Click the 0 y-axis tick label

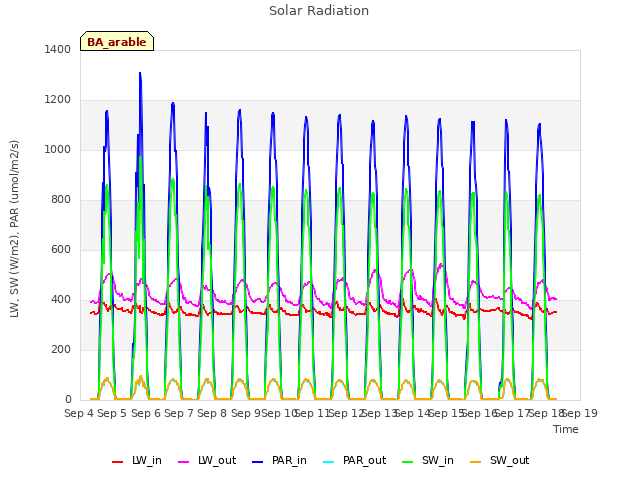click(x=68, y=400)
